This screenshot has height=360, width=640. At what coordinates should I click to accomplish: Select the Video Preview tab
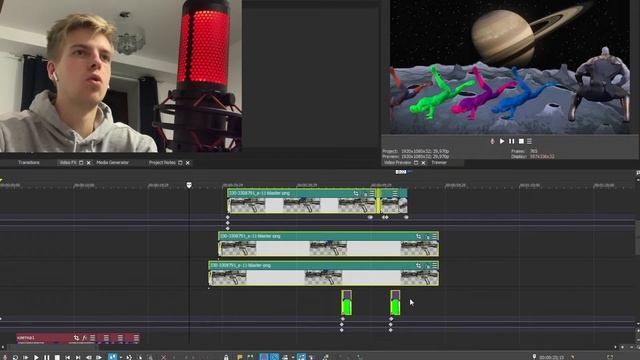398,162
